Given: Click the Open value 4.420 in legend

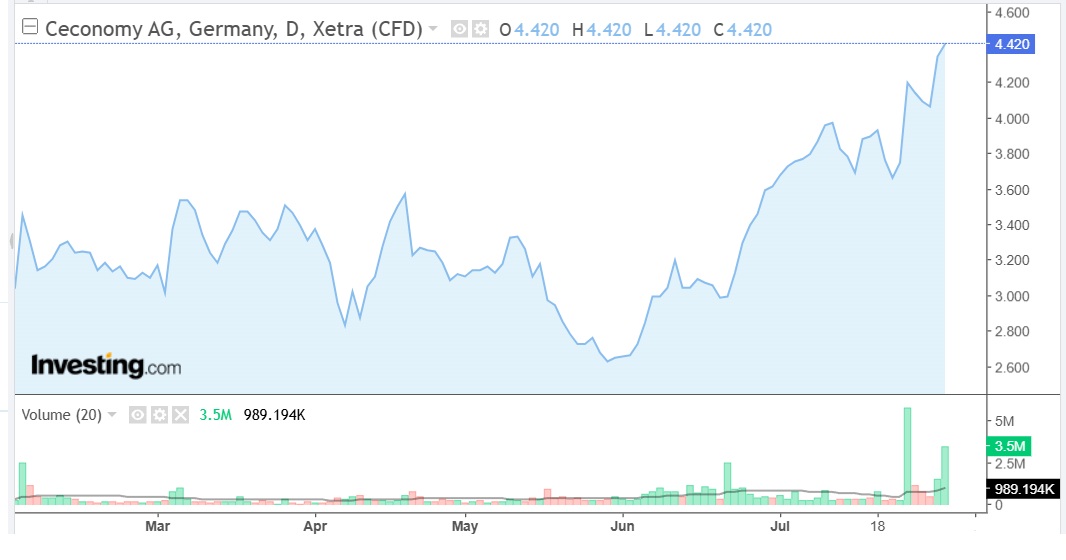Looking at the screenshot, I should (x=536, y=30).
